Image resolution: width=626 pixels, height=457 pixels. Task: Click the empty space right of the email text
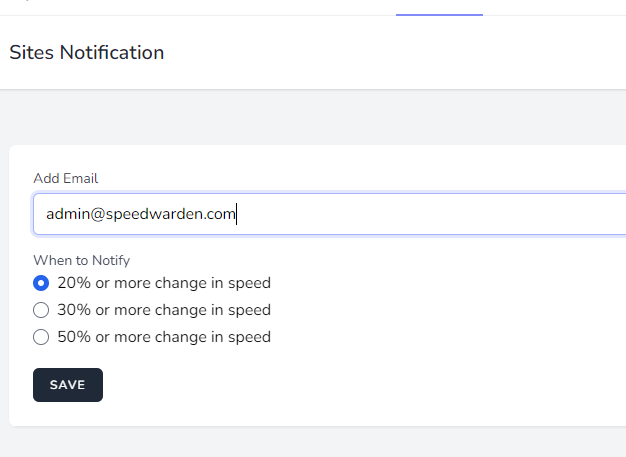point(430,214)
